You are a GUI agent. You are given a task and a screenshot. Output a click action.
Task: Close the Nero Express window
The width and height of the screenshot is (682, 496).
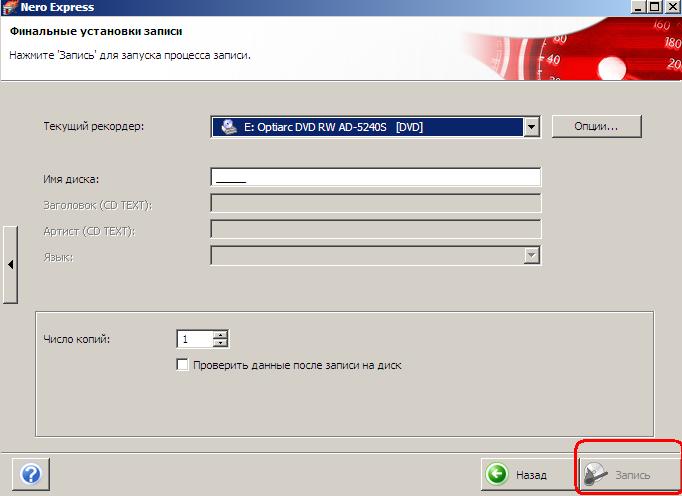673,6
